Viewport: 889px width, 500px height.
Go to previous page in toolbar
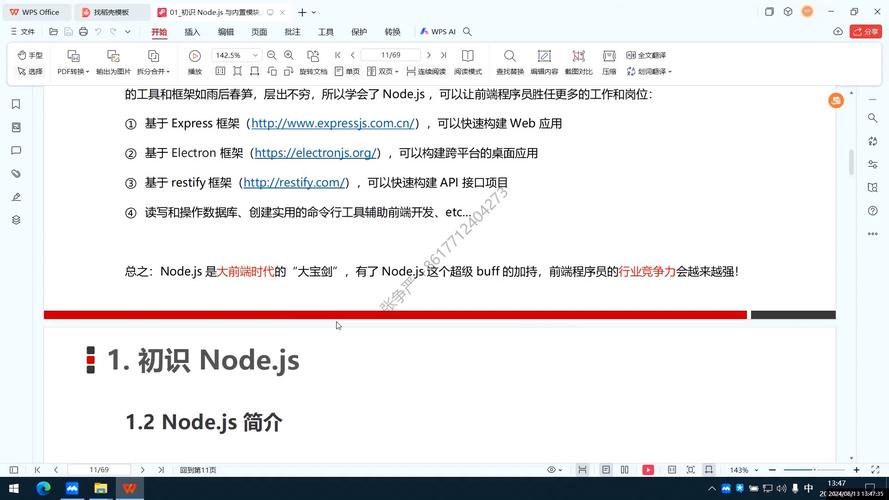click(353, 55)
